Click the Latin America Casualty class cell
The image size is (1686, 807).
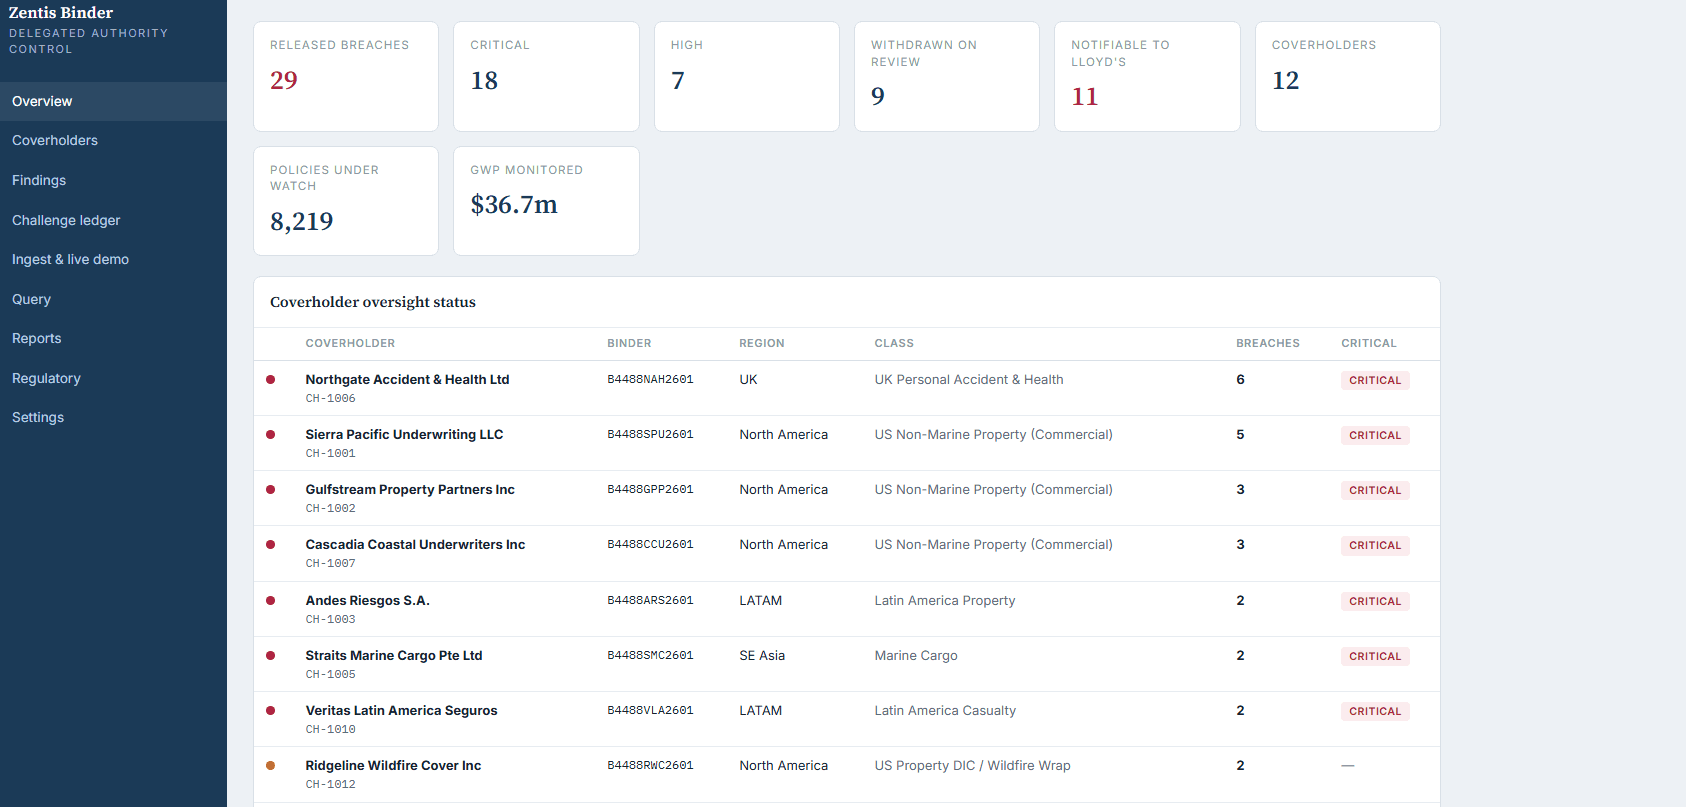click(x=945, y=711)
